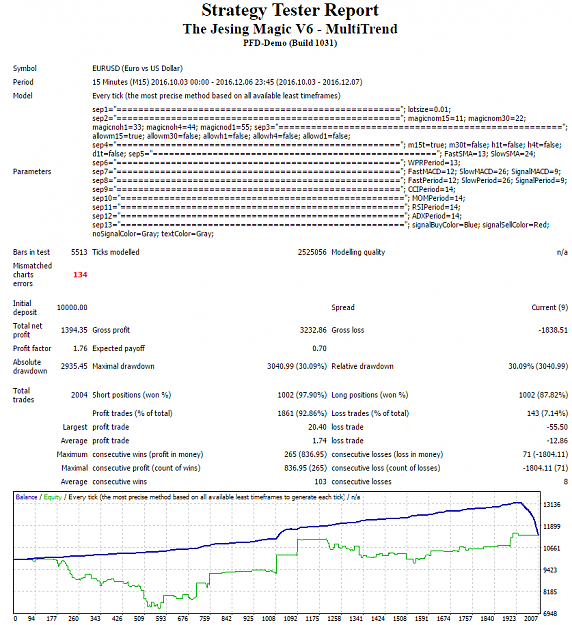Click the Bars in test value 5513

point(79,252)
